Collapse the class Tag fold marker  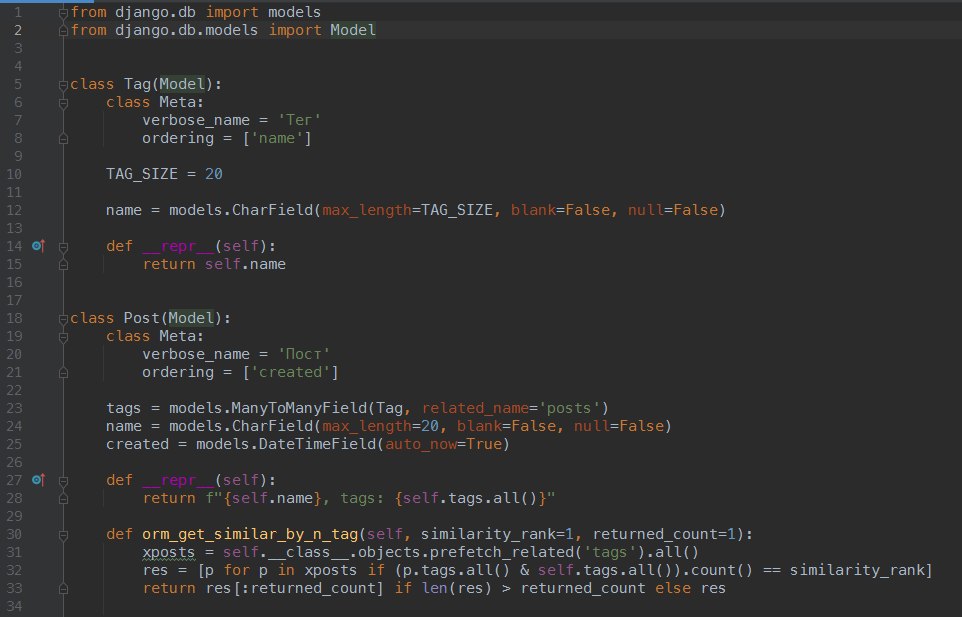(x=63, y=85)
